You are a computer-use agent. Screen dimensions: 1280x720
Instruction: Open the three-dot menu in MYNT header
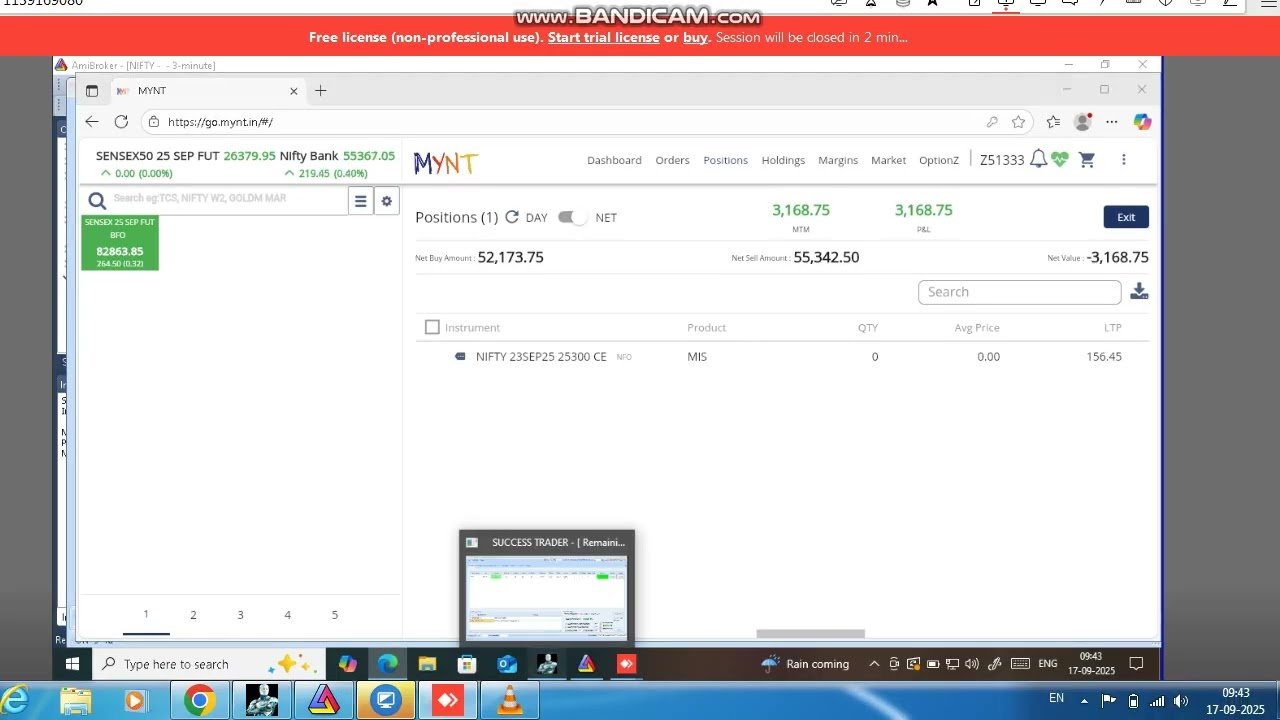(x=1124, y=160)
